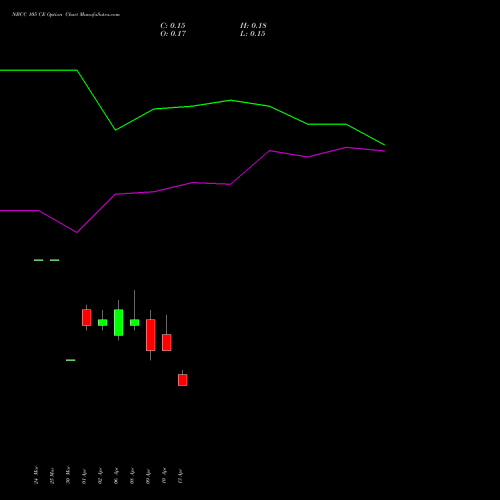Select the 17 Apr date label

pos(180,477)
